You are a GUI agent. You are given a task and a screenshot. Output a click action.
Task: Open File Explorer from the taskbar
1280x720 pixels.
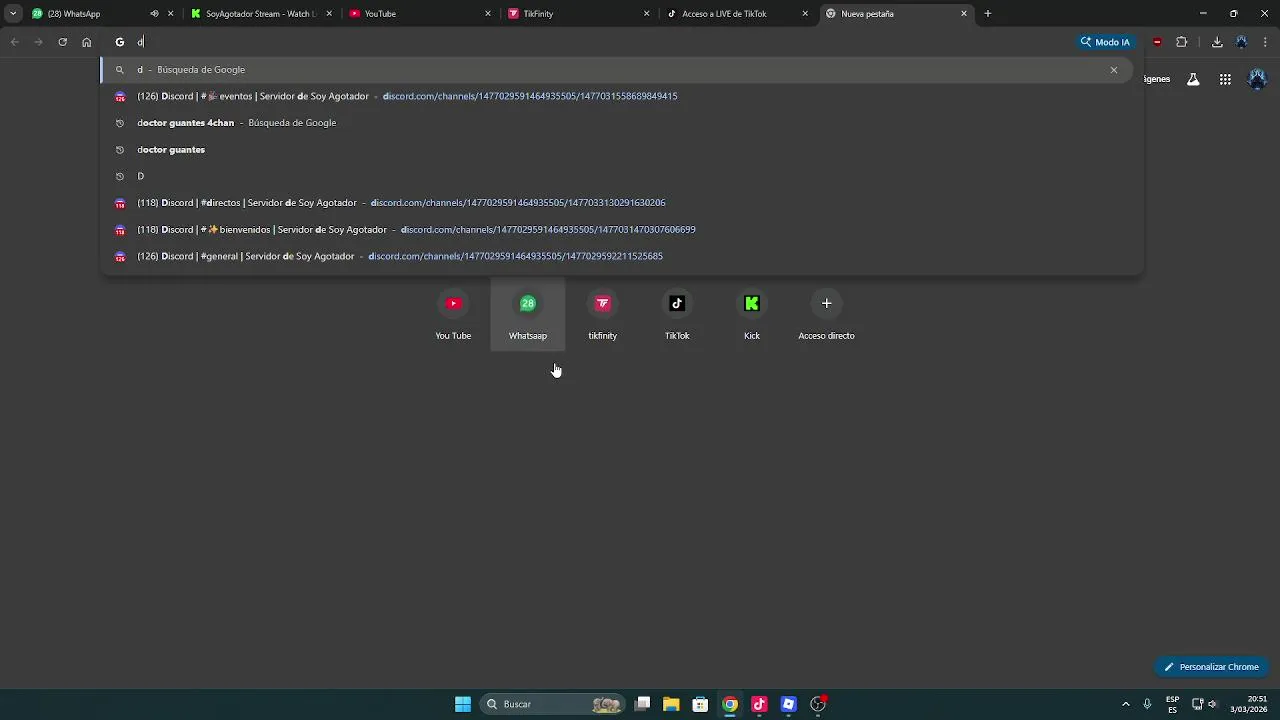click(671, 704)
